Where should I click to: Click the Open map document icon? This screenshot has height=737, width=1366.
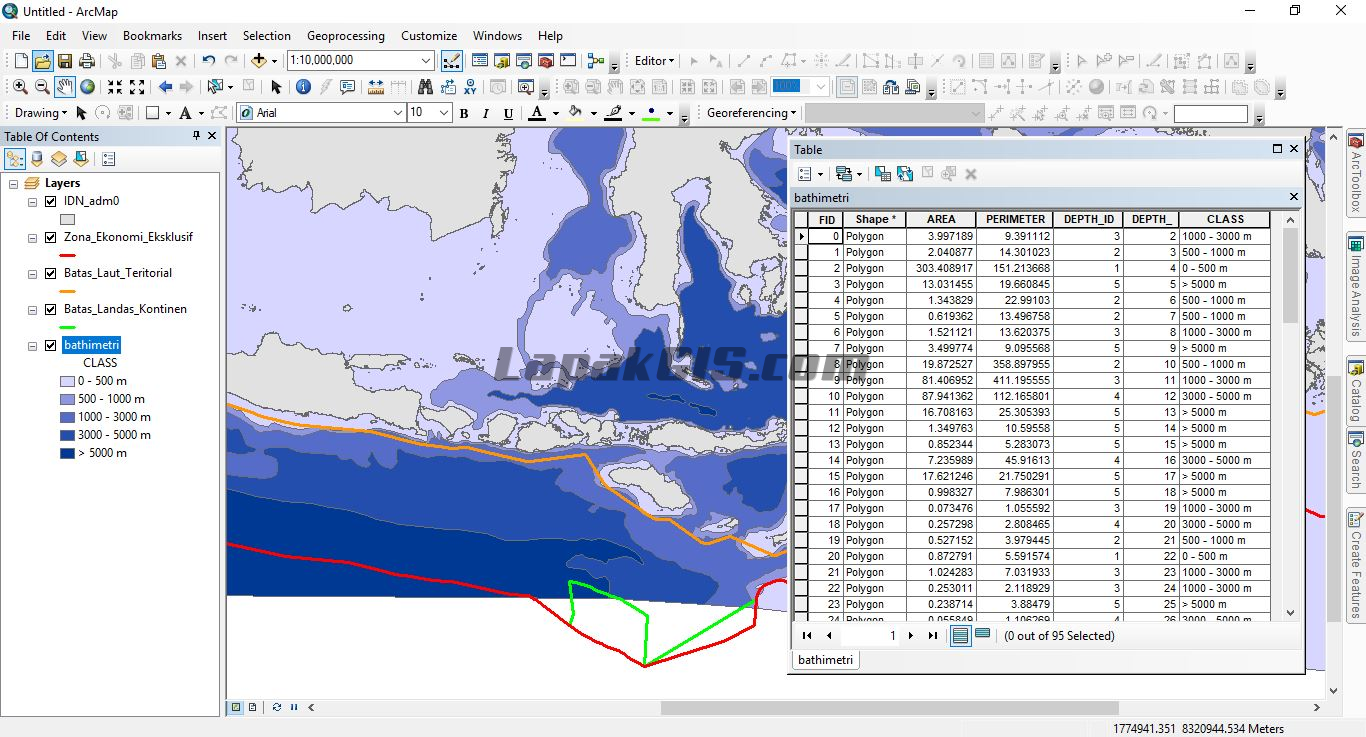tap(42, 61)
